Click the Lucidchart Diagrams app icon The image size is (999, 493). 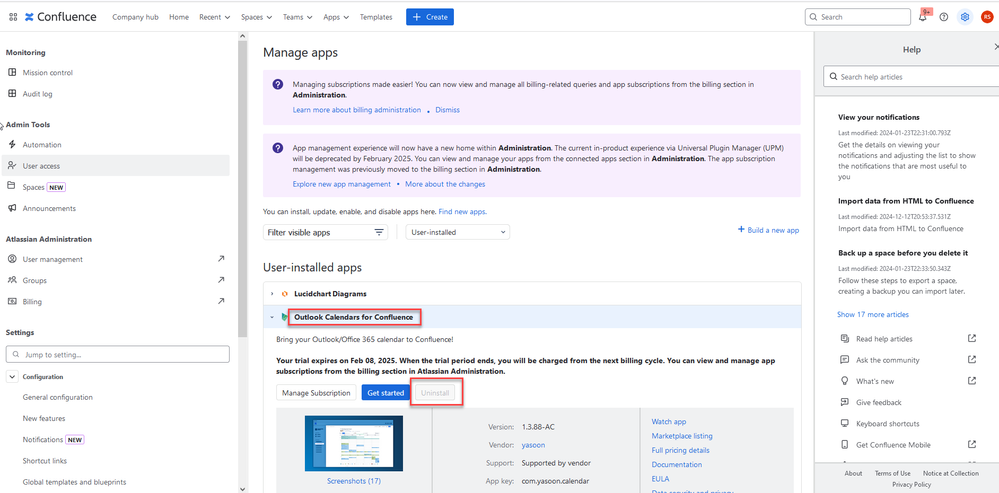coord(284,294)
